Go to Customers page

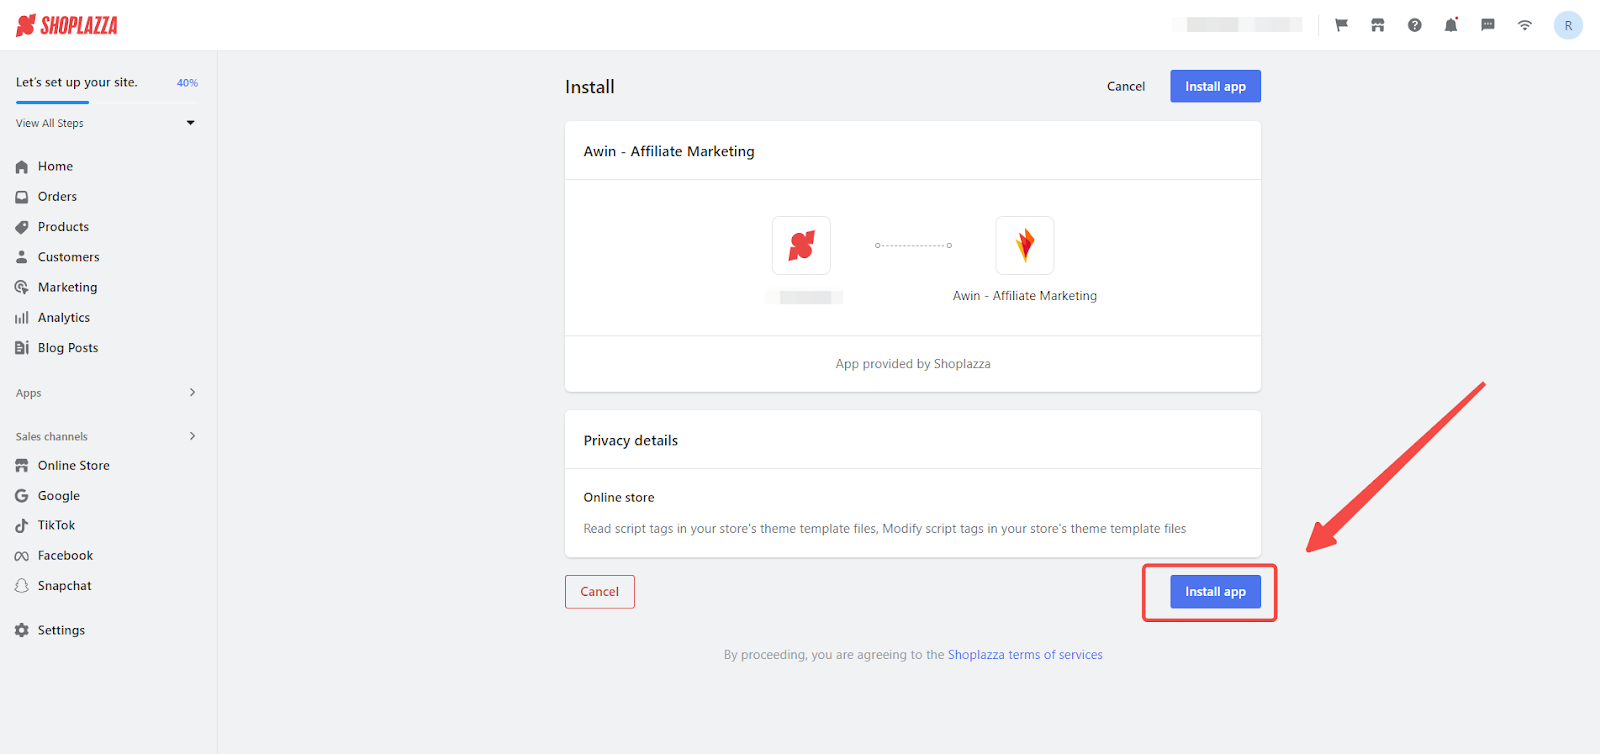[x=68, y=257]
